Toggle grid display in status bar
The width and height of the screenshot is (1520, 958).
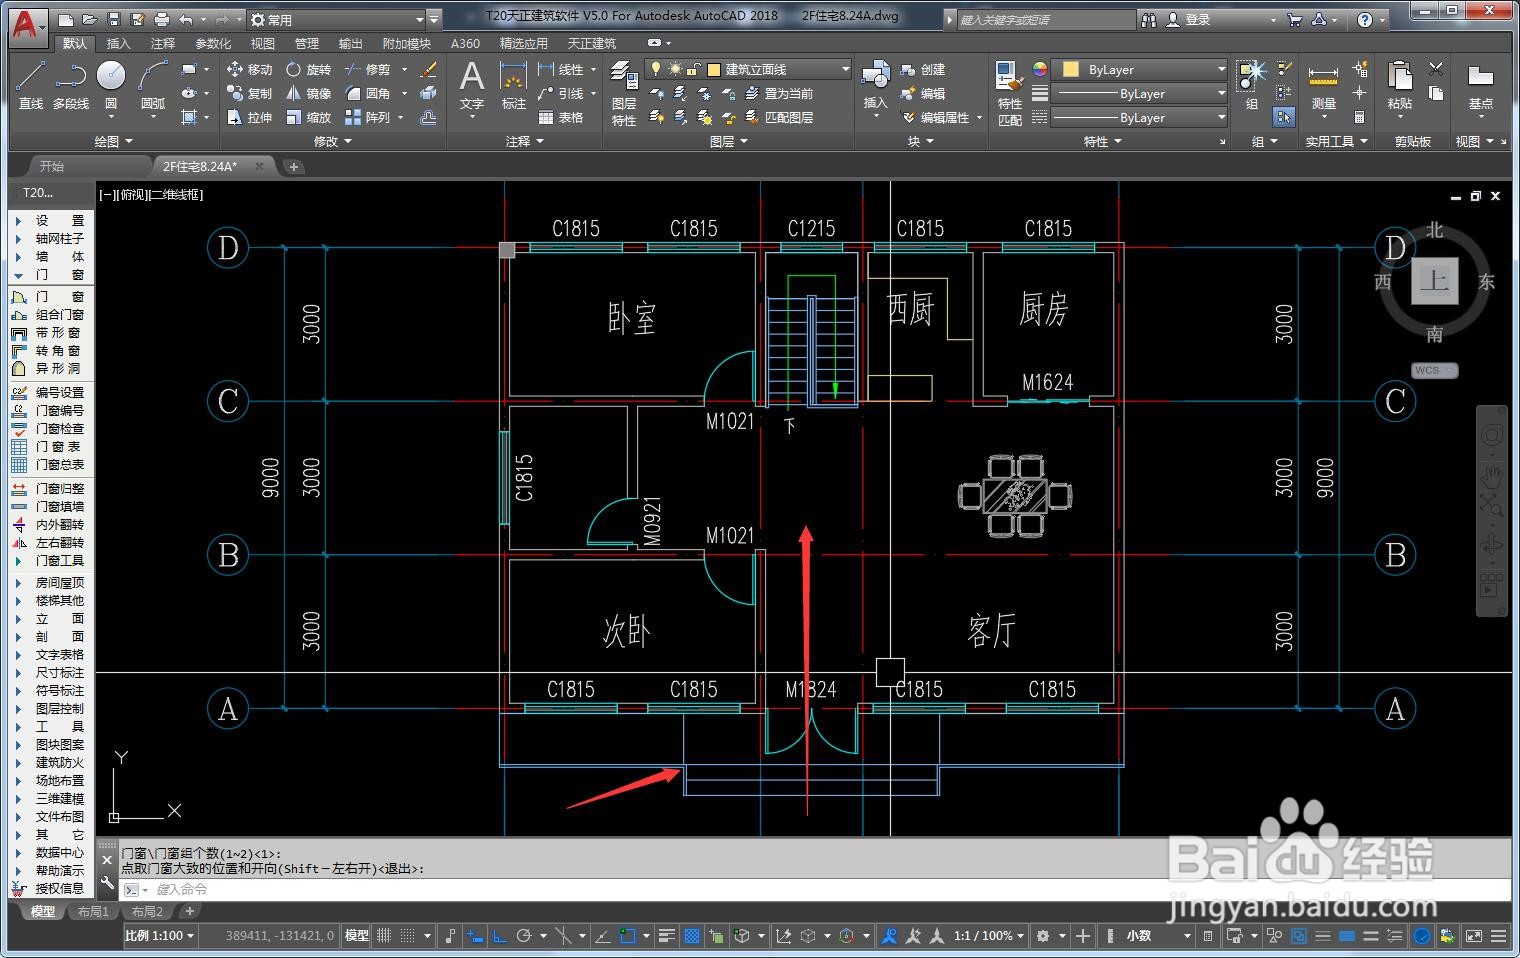click(x=384, y=936)
